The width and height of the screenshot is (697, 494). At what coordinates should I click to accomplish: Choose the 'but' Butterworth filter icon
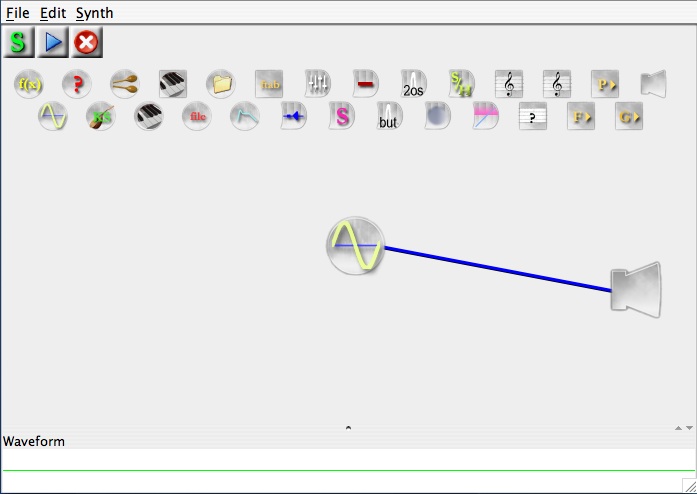(x=389, y=117)
